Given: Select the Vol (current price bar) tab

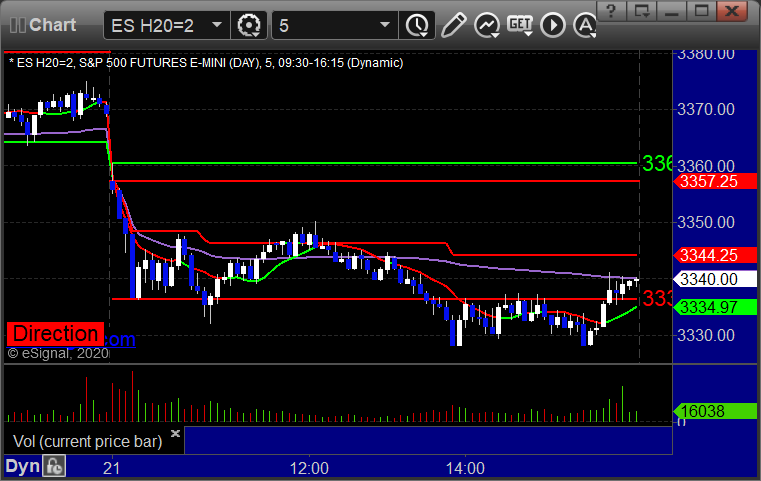Looking at the screenshot, I should click(x=87, y=441).
